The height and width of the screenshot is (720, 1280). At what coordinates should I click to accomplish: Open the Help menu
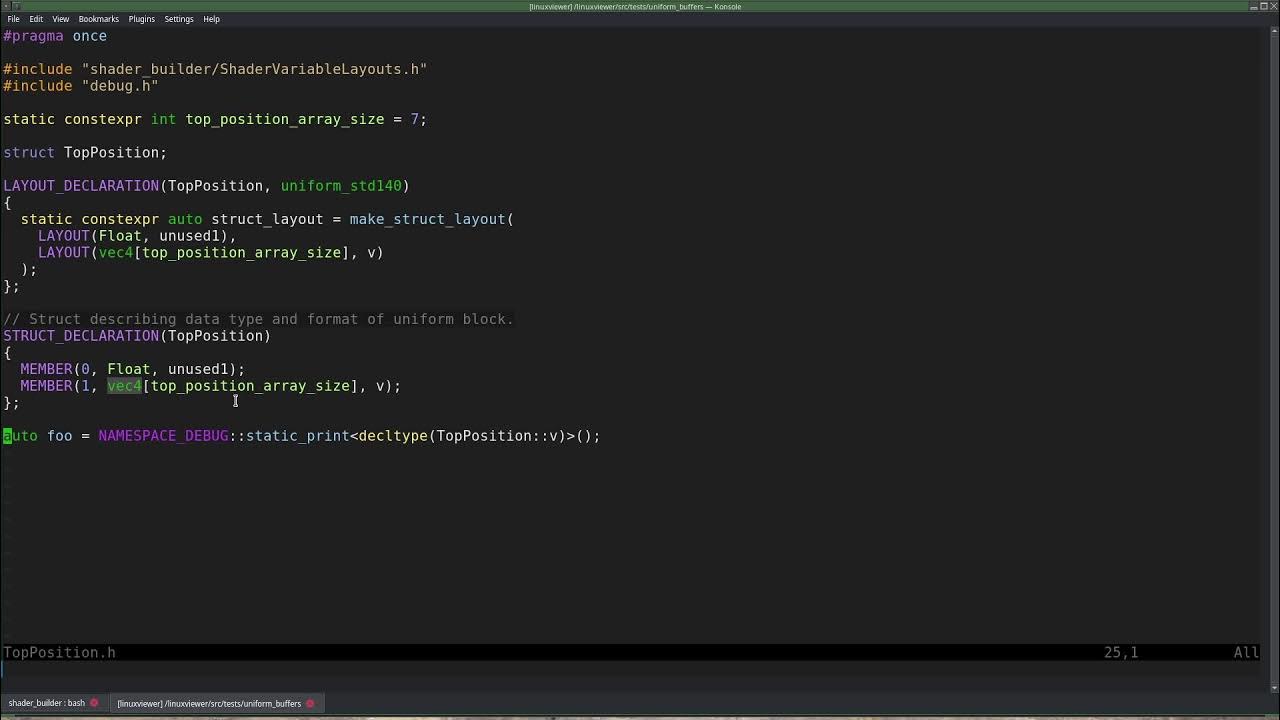pyautogui.click(x=212, y=19)
